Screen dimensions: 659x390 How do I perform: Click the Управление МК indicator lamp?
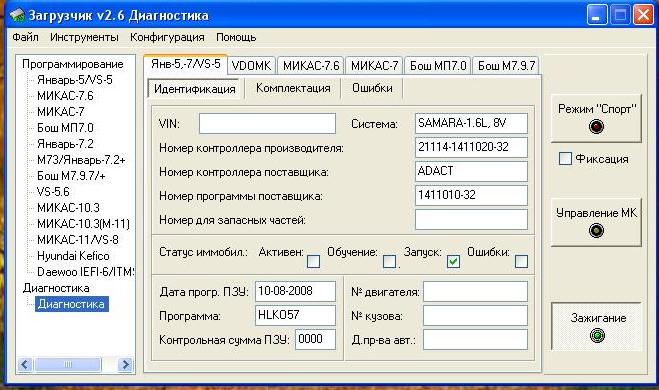(596, 230)
